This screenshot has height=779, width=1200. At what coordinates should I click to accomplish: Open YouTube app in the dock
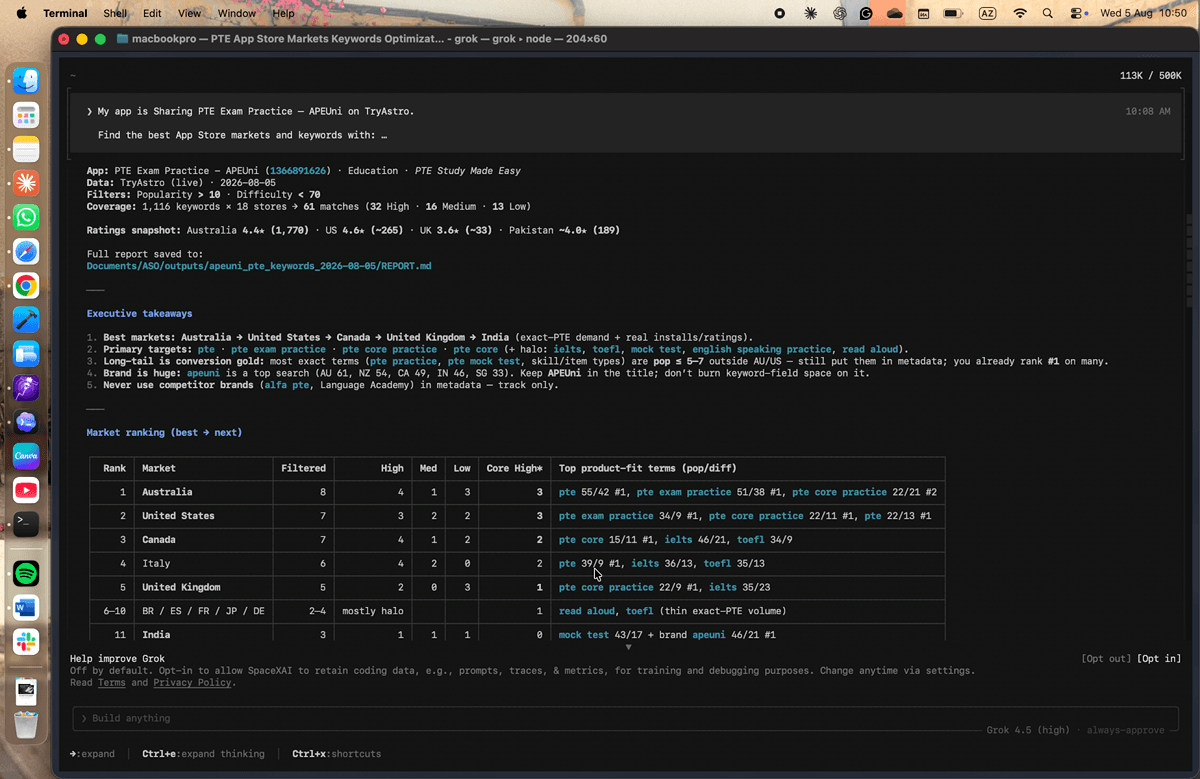pos(26,490)
